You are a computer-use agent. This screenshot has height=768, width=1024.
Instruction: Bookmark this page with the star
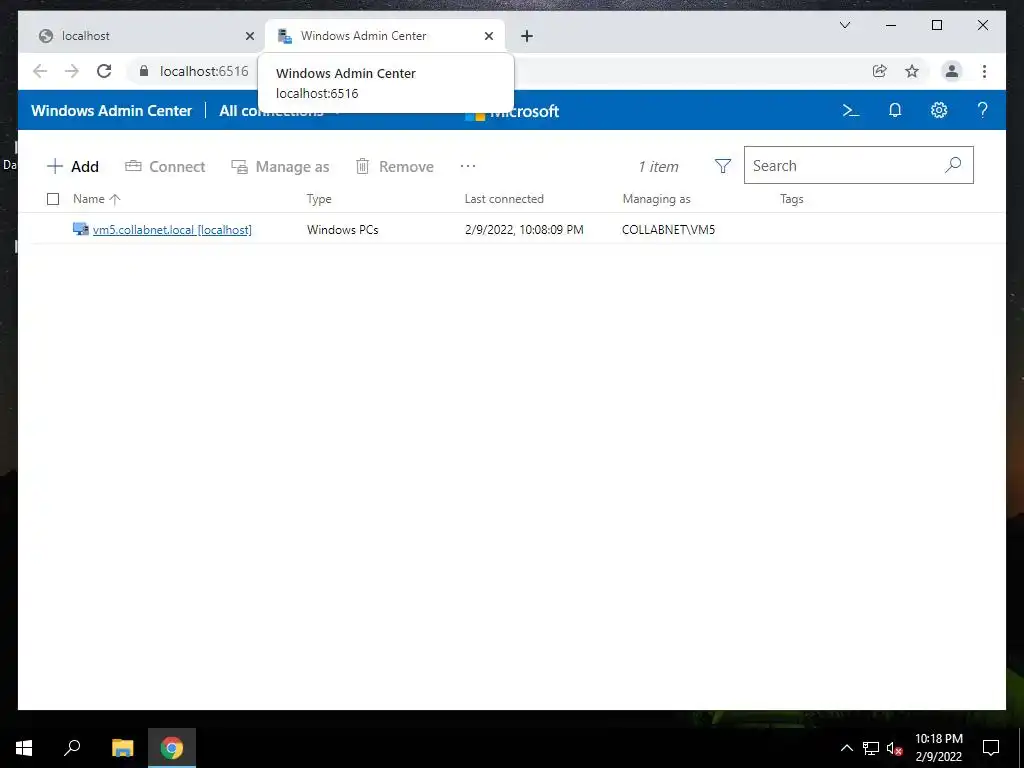pos(912,71)
